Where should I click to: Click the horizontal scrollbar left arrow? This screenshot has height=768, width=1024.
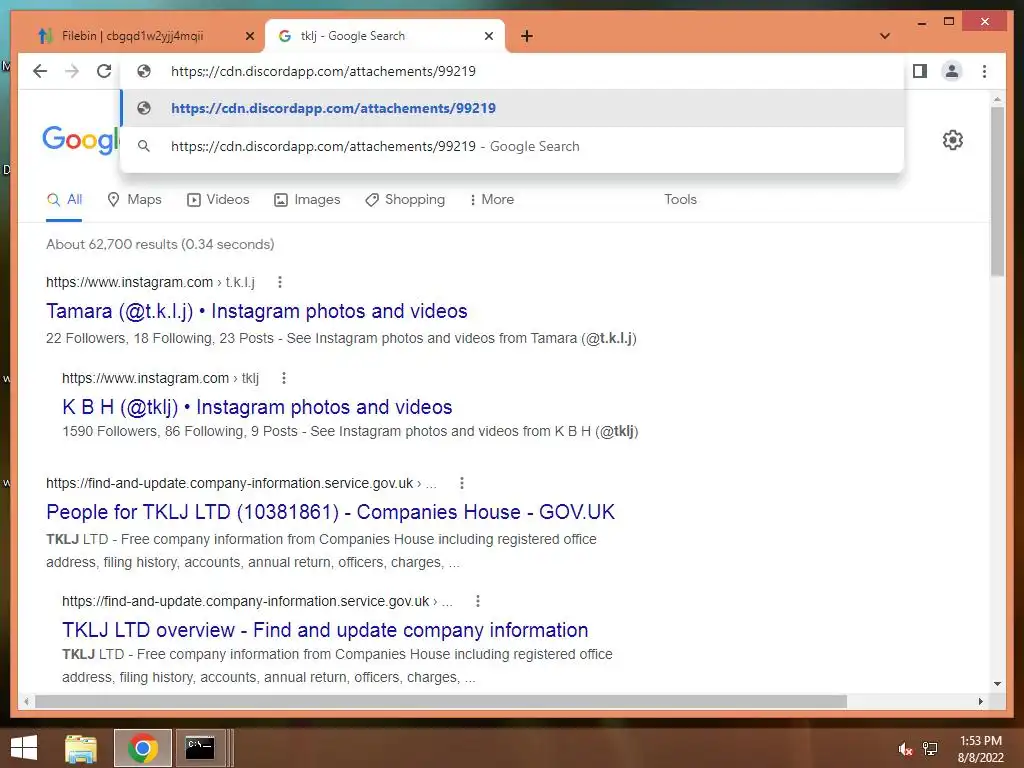coord(26,701)
